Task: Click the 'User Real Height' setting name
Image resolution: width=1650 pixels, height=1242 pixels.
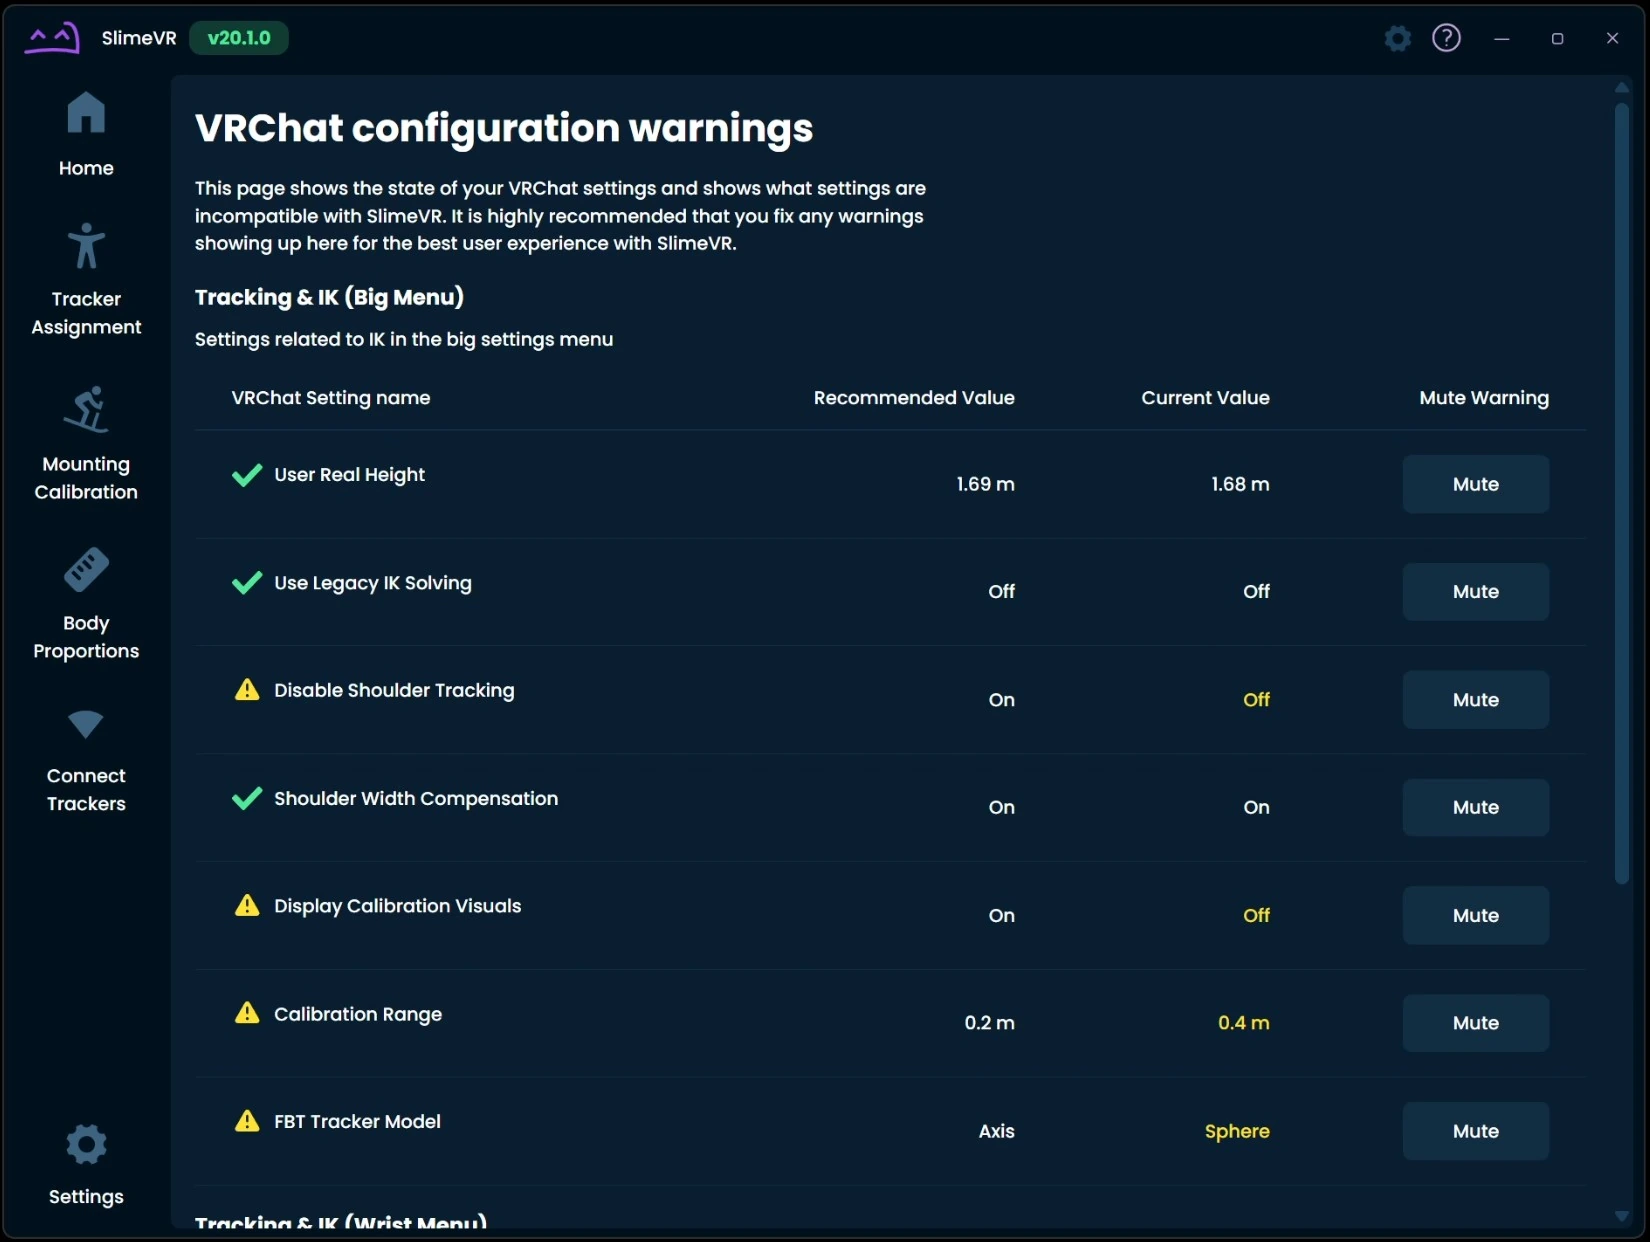Action: [x=350, y=475]
